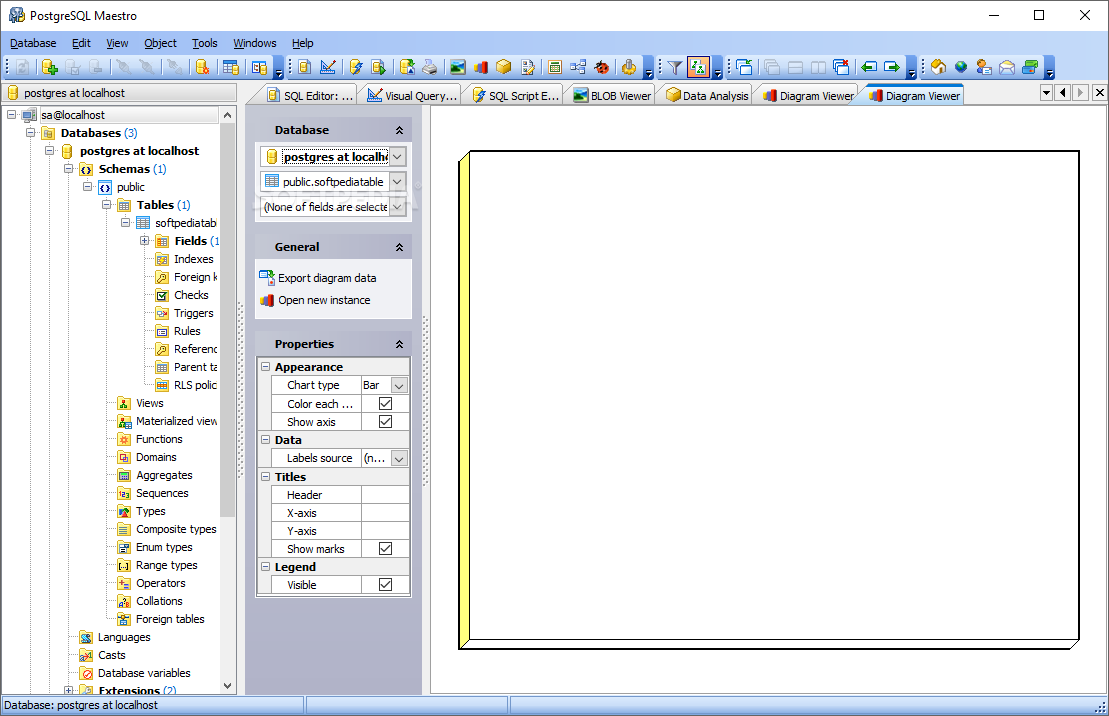Switch to the BLOB Viewer tab

coord(612,96)
